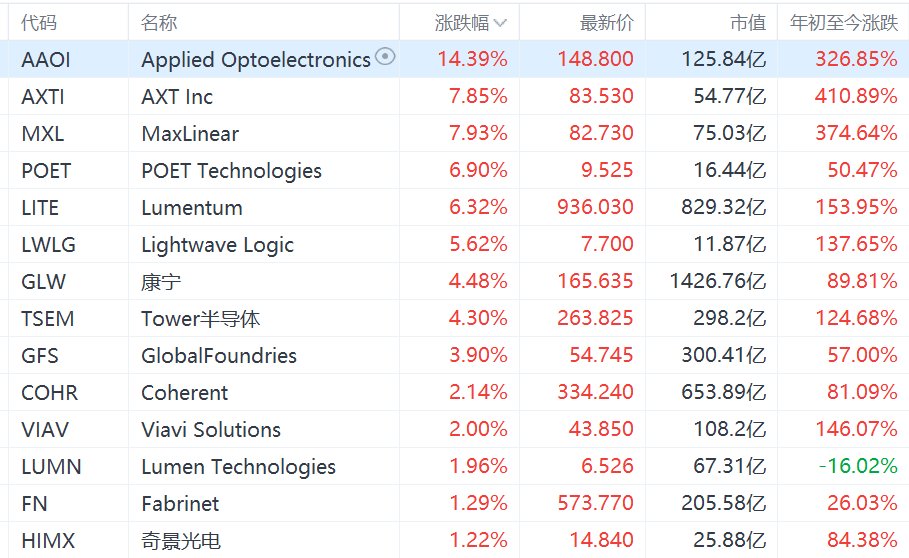Open MaxLinear stock details
The height and width of the screenshot is (558, 909).
click(454, 133)
